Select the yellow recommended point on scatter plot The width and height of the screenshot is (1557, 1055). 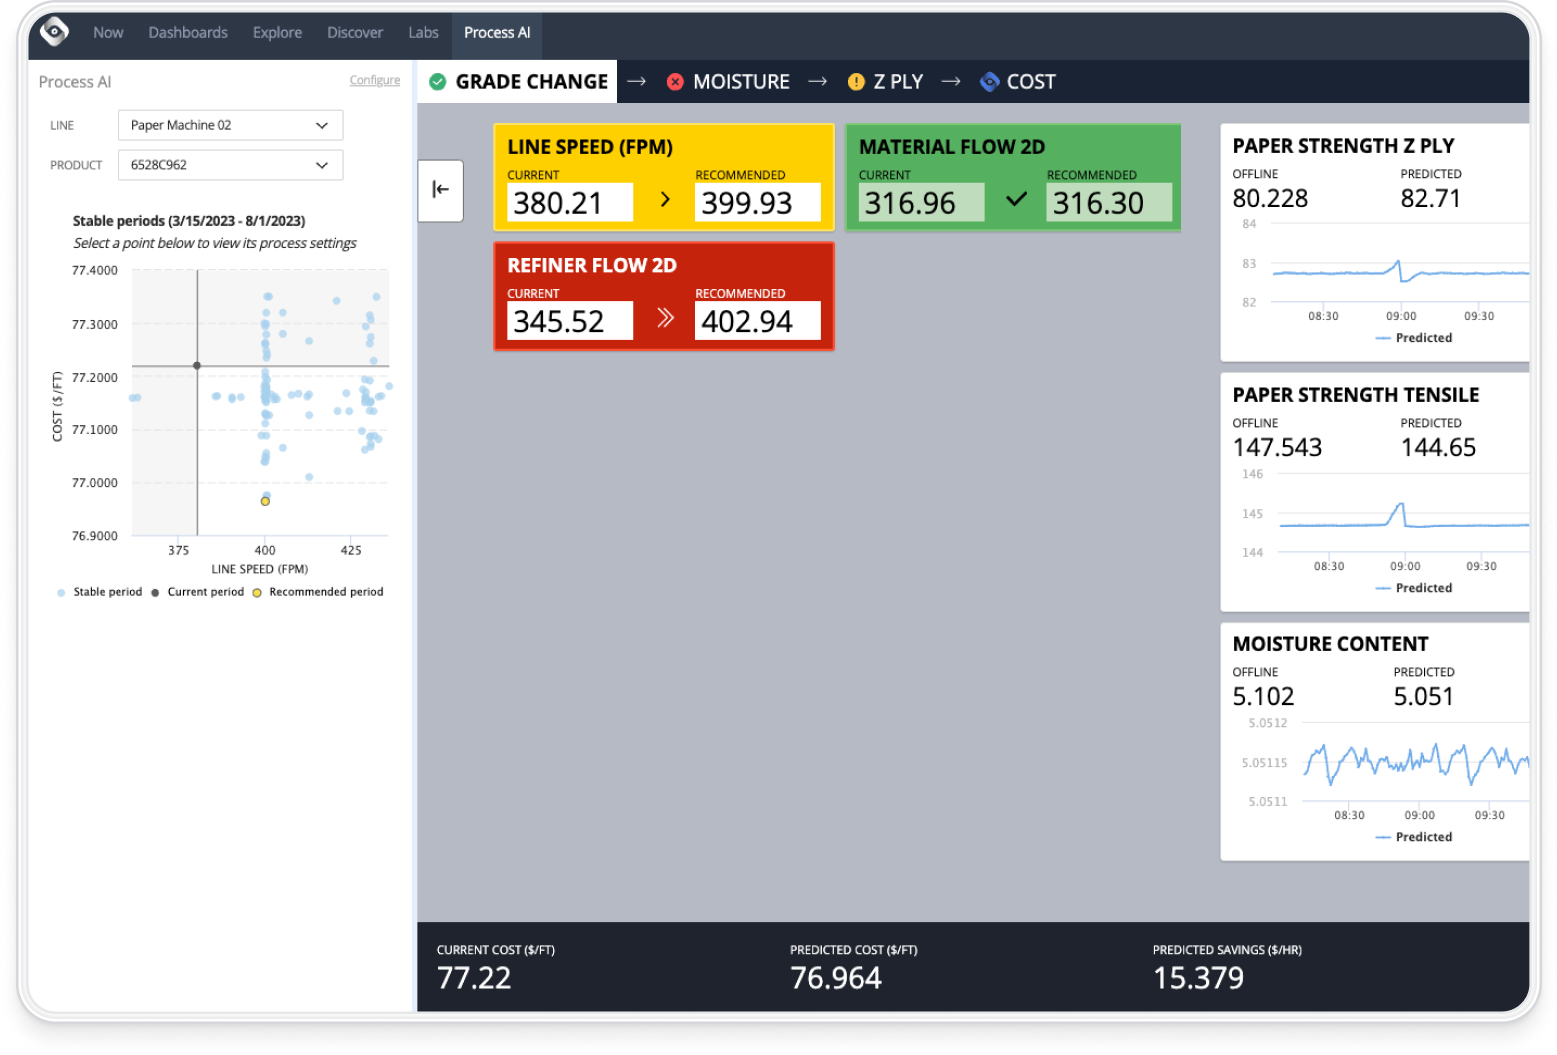tap(265, 501)
